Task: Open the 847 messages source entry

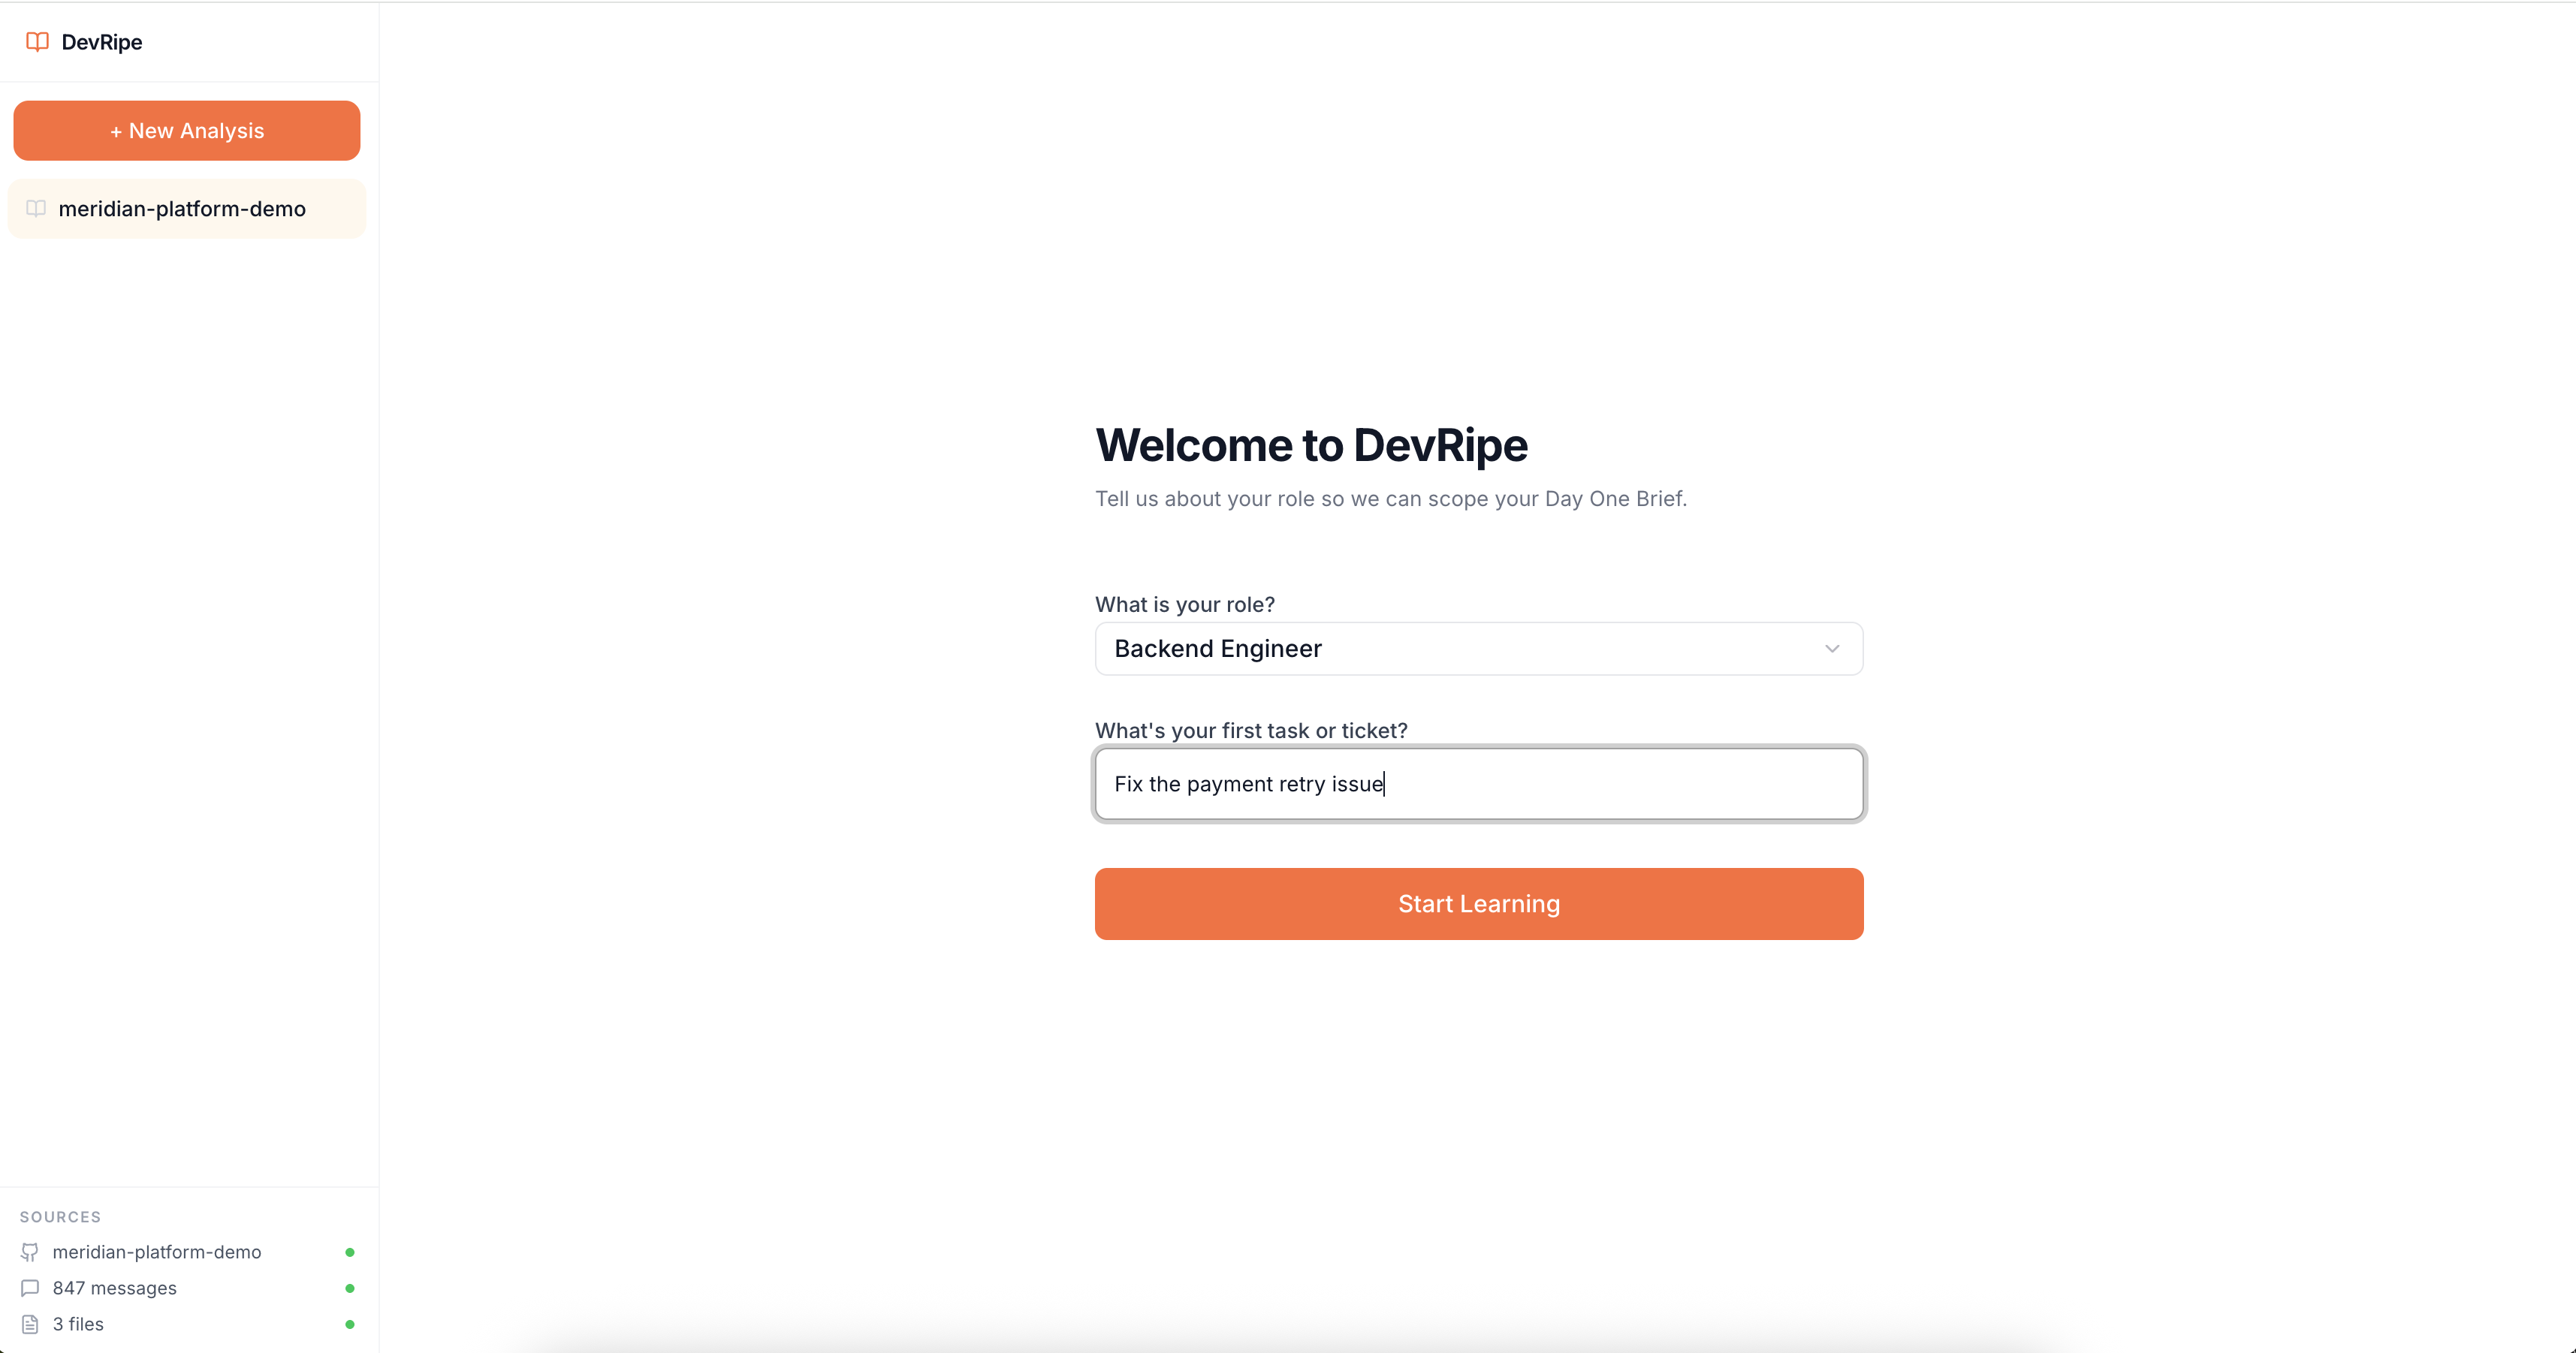Action: click(114, 1288)
